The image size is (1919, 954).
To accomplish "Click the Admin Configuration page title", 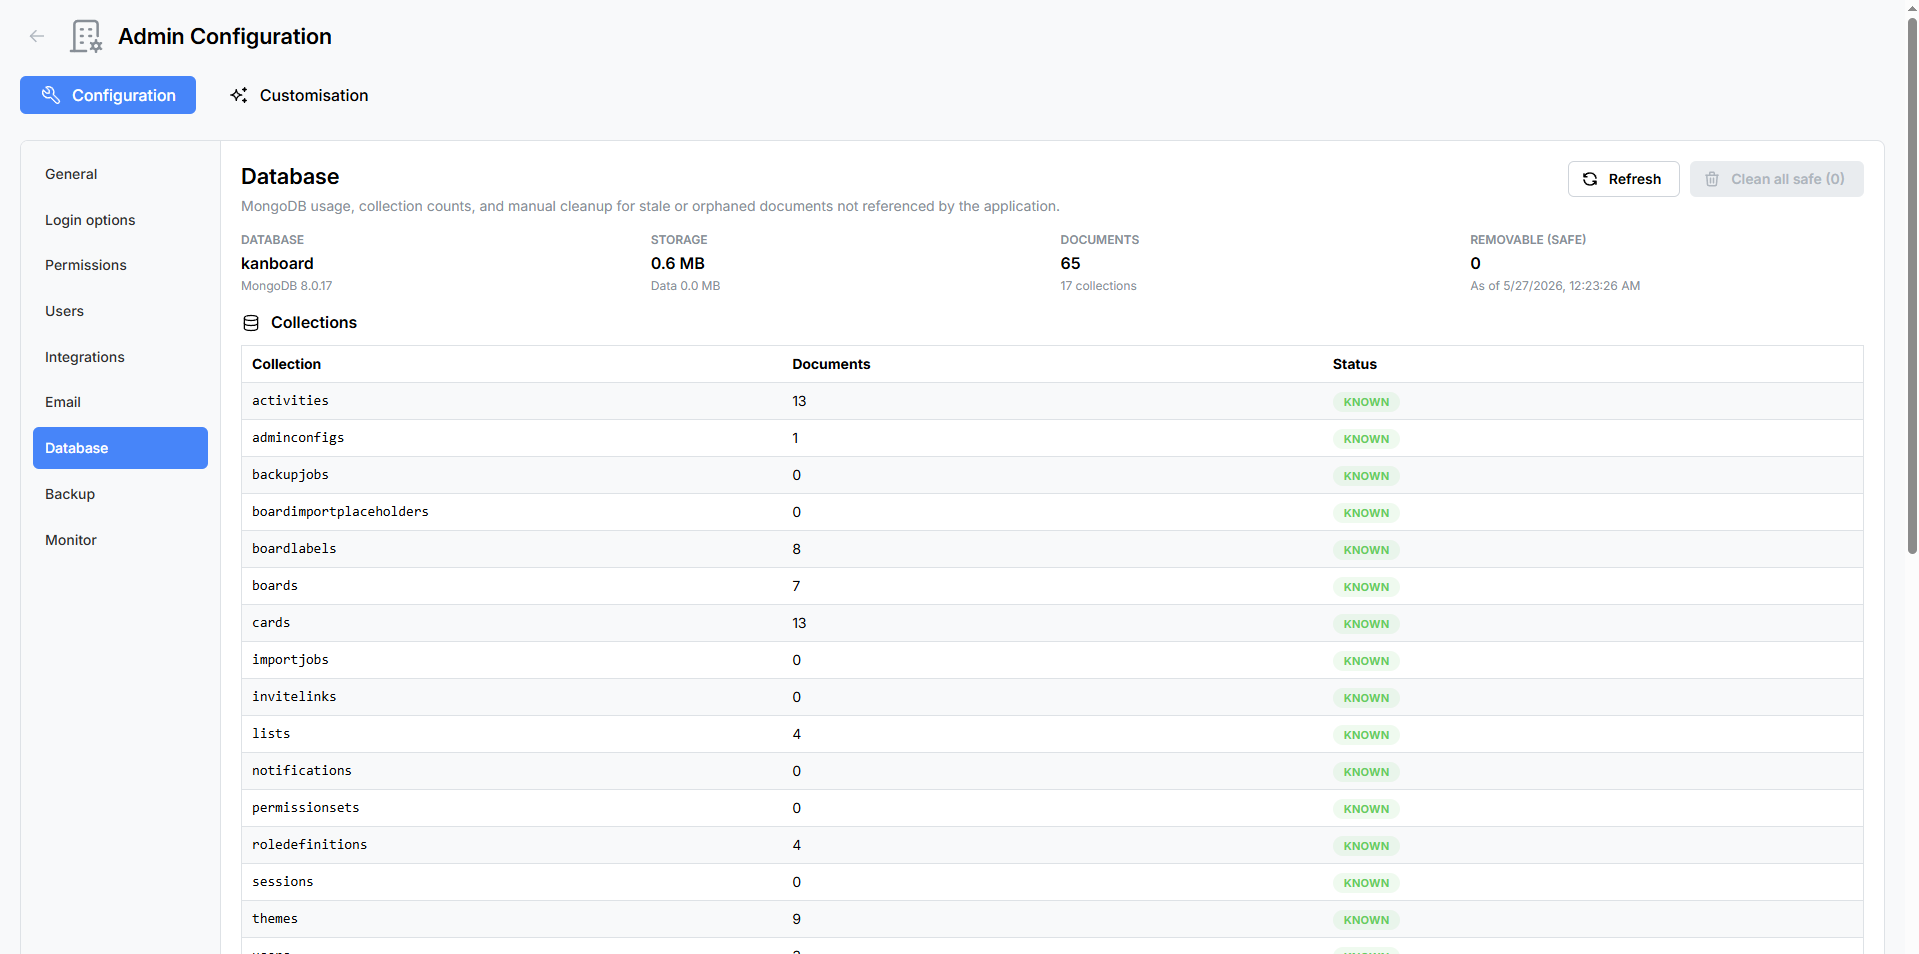I will (225, 36).
